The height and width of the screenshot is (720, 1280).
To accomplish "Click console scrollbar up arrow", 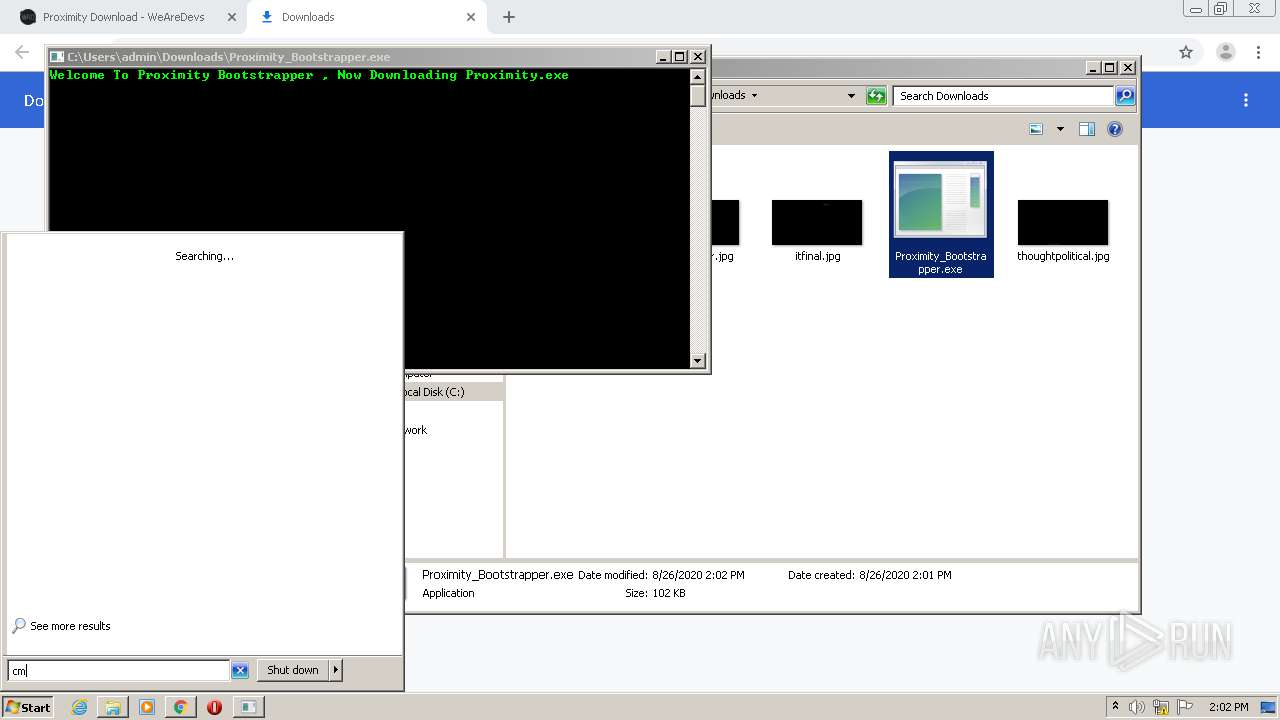I will point(698,76).
